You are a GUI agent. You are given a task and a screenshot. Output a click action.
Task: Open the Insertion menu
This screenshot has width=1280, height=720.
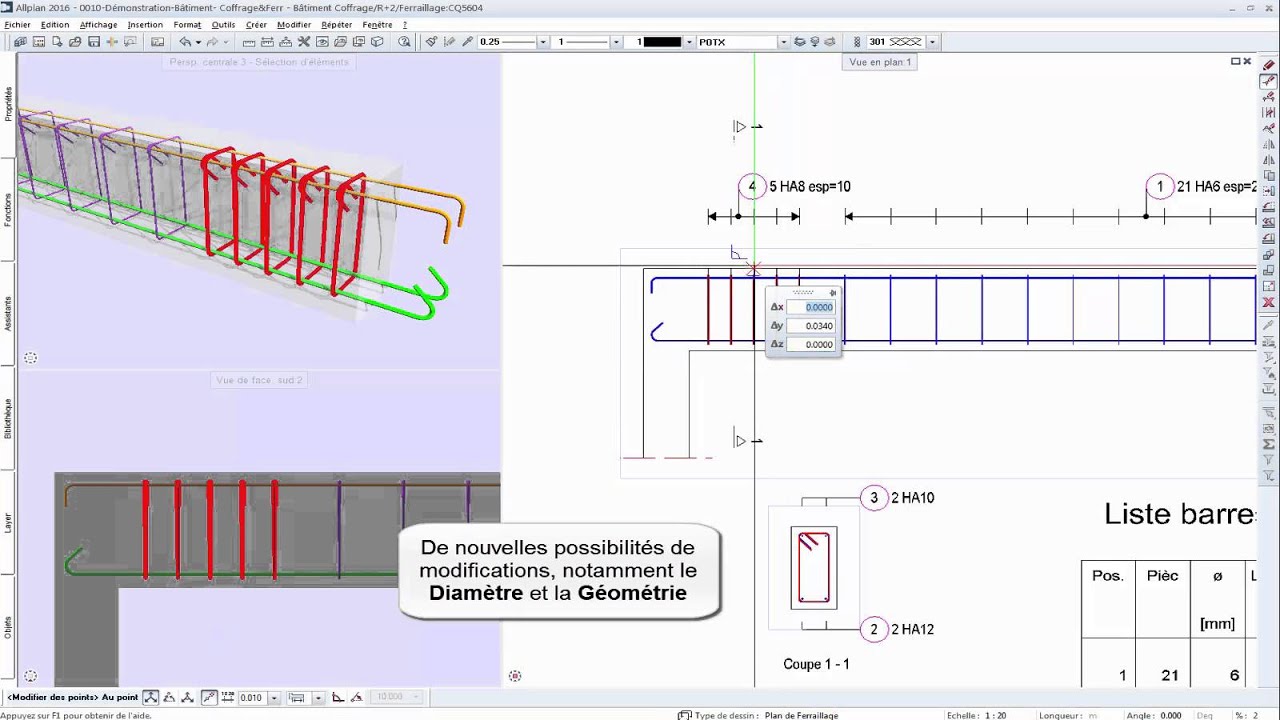coord(145,25)
